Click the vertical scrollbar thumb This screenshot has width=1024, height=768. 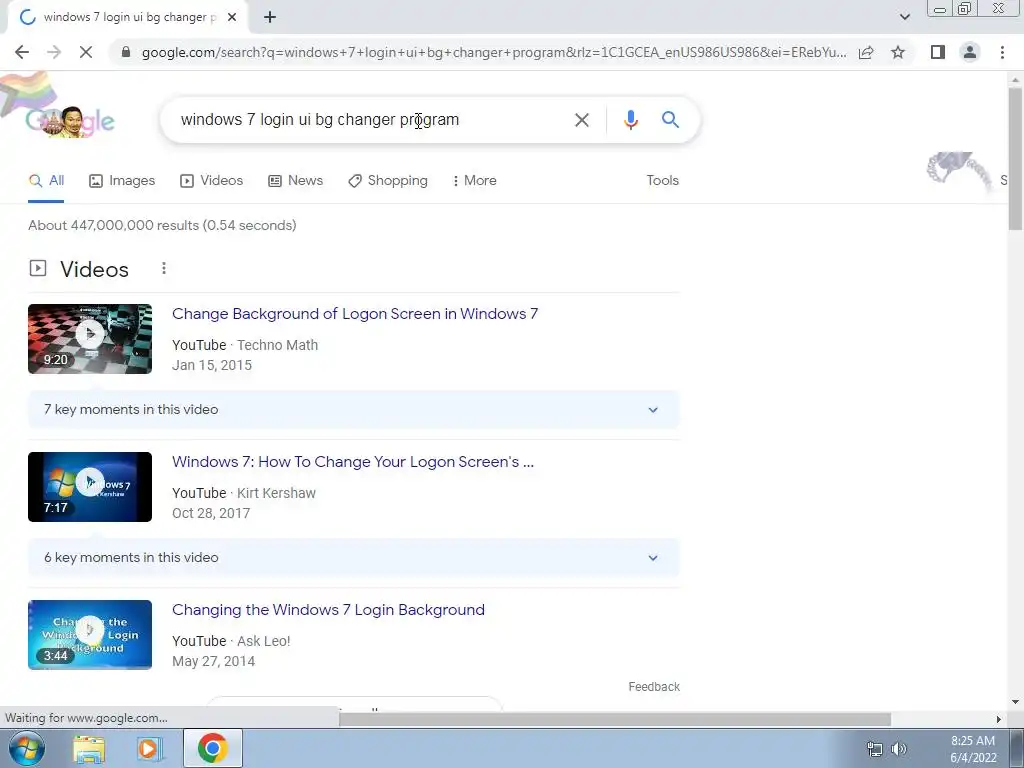coord(1015,159)
